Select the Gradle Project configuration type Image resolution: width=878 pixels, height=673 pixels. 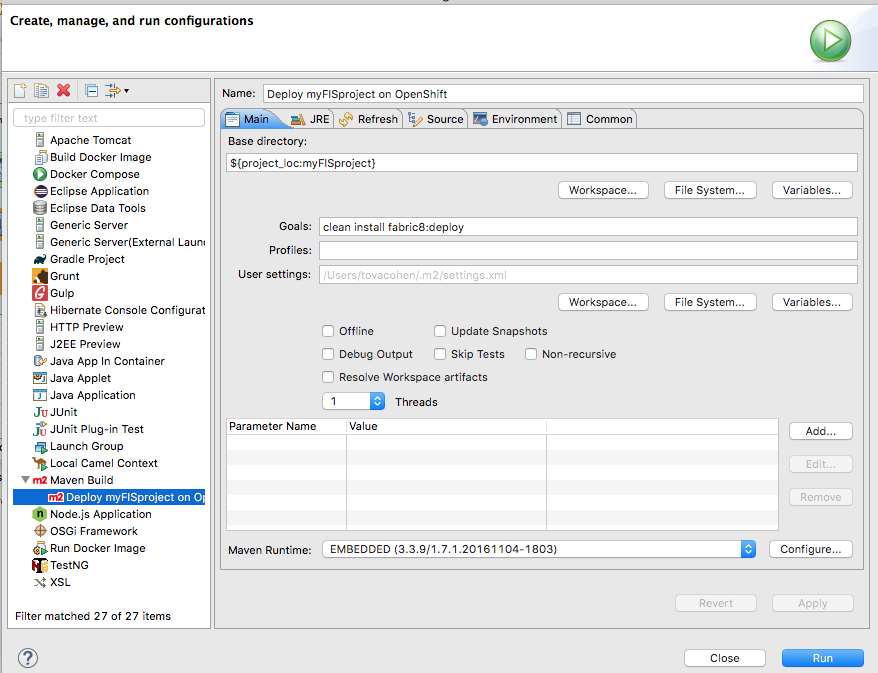[87, 259]
